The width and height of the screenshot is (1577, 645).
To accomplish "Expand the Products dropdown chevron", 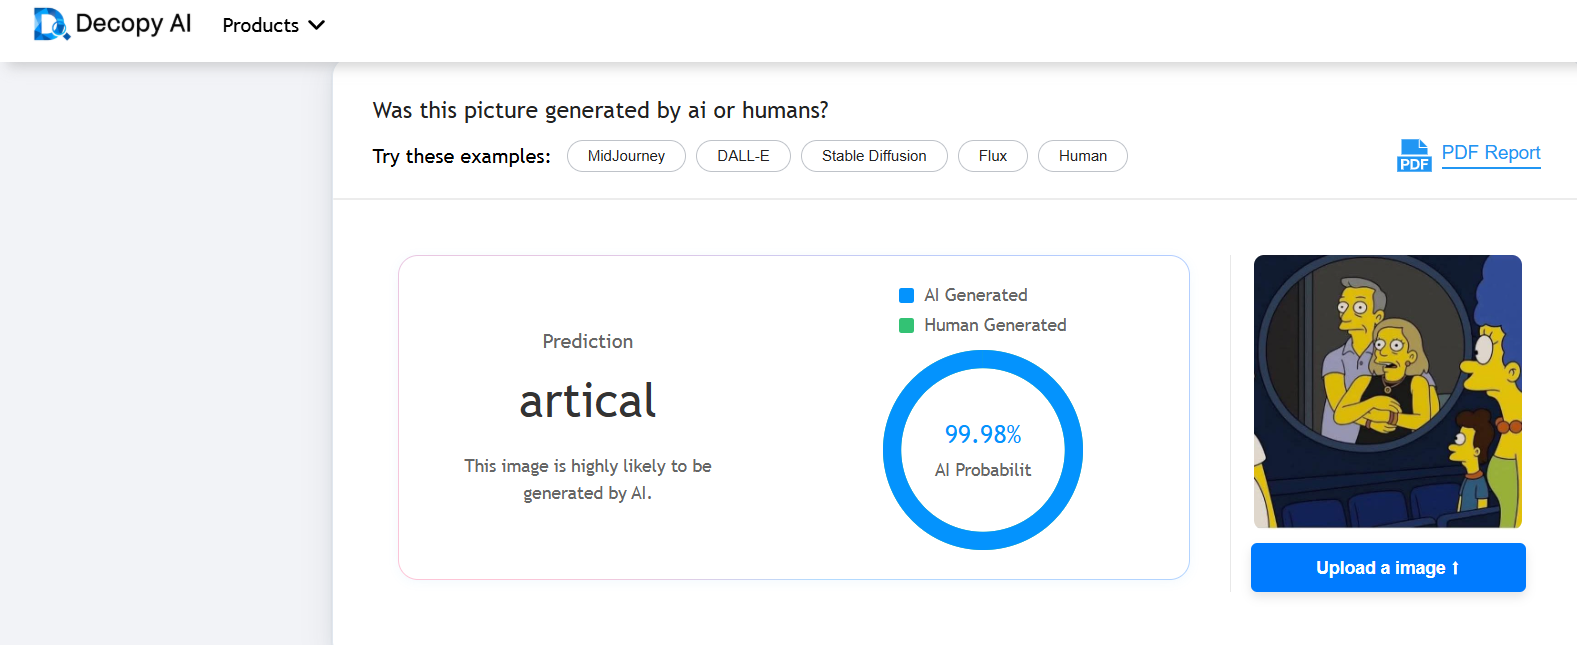I will (317, 25).
